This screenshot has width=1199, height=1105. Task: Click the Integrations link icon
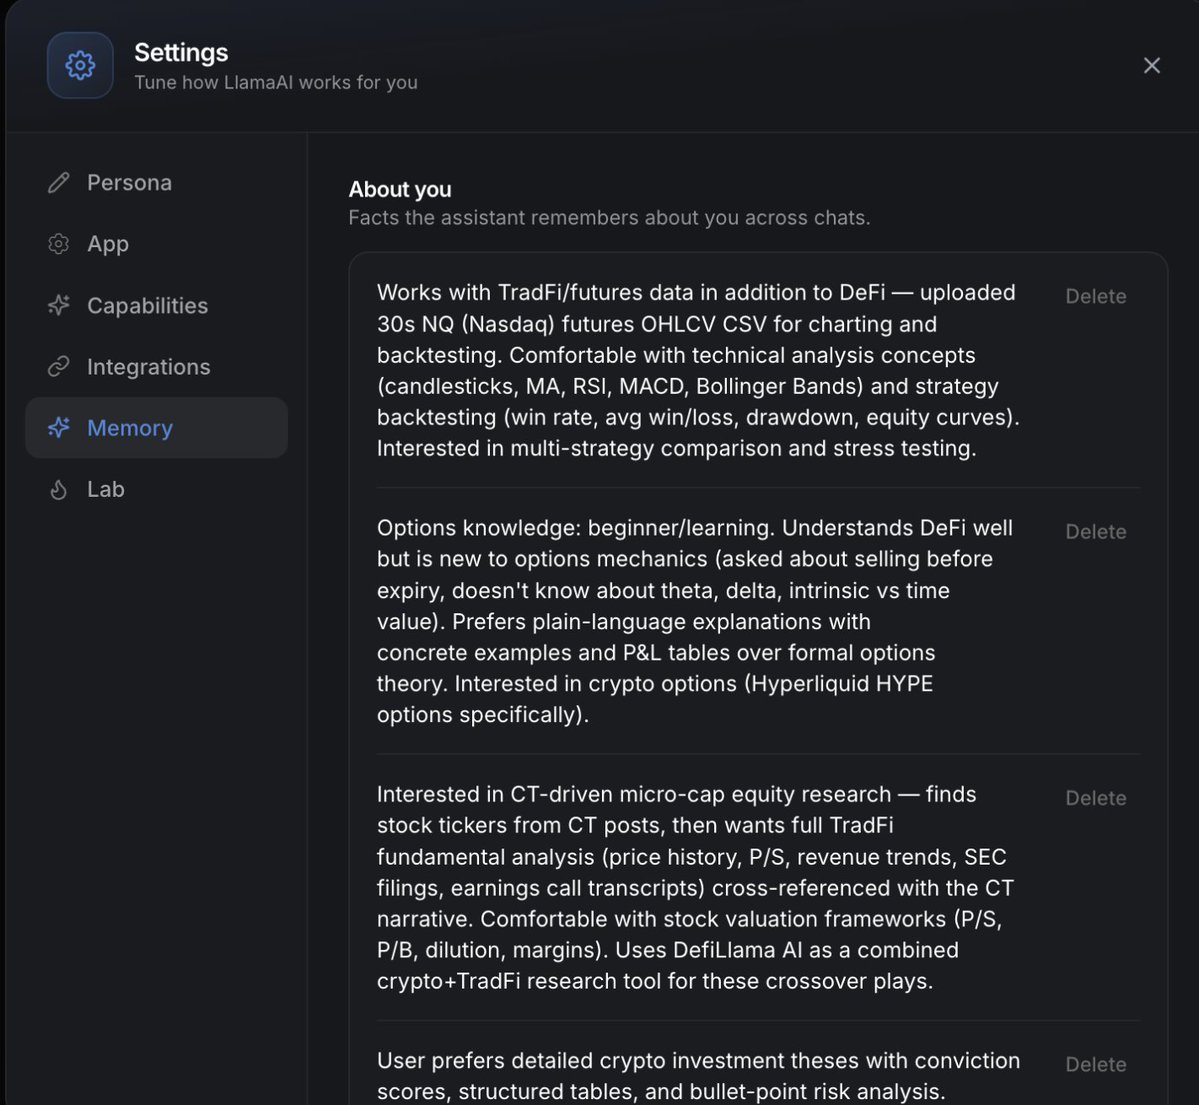point(59,366)
